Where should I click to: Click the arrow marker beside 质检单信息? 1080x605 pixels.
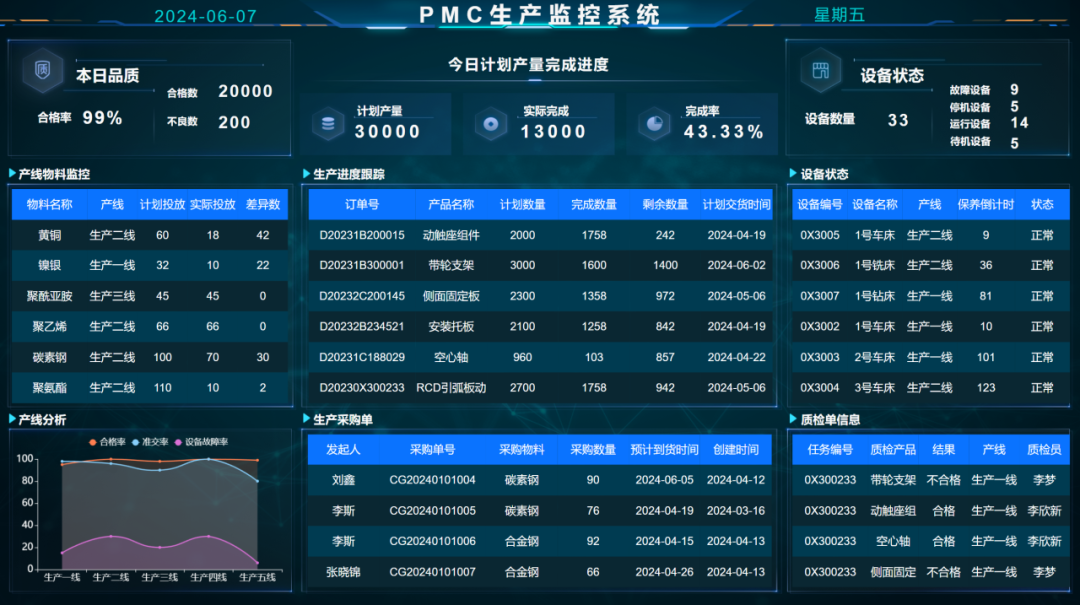(793, 420)
